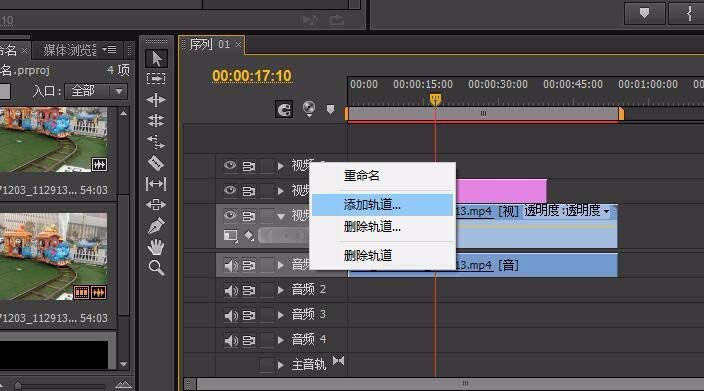Select the Razor tool
Image resolution: width=704 pixels, height=391 pixels.
(156, 163)
